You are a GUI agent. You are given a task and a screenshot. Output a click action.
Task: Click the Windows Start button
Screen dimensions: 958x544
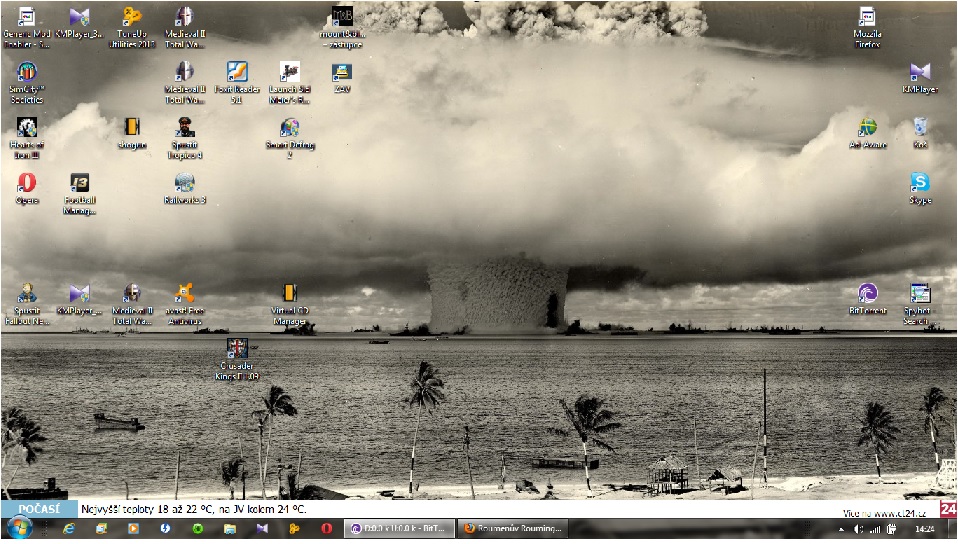18,528
